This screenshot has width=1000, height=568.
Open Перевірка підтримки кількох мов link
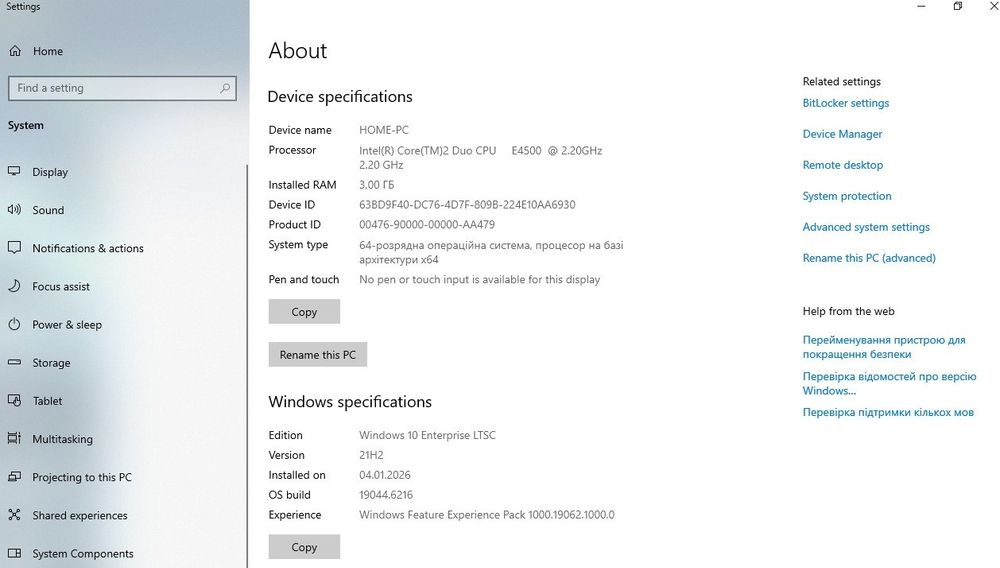tap(888, 412)
